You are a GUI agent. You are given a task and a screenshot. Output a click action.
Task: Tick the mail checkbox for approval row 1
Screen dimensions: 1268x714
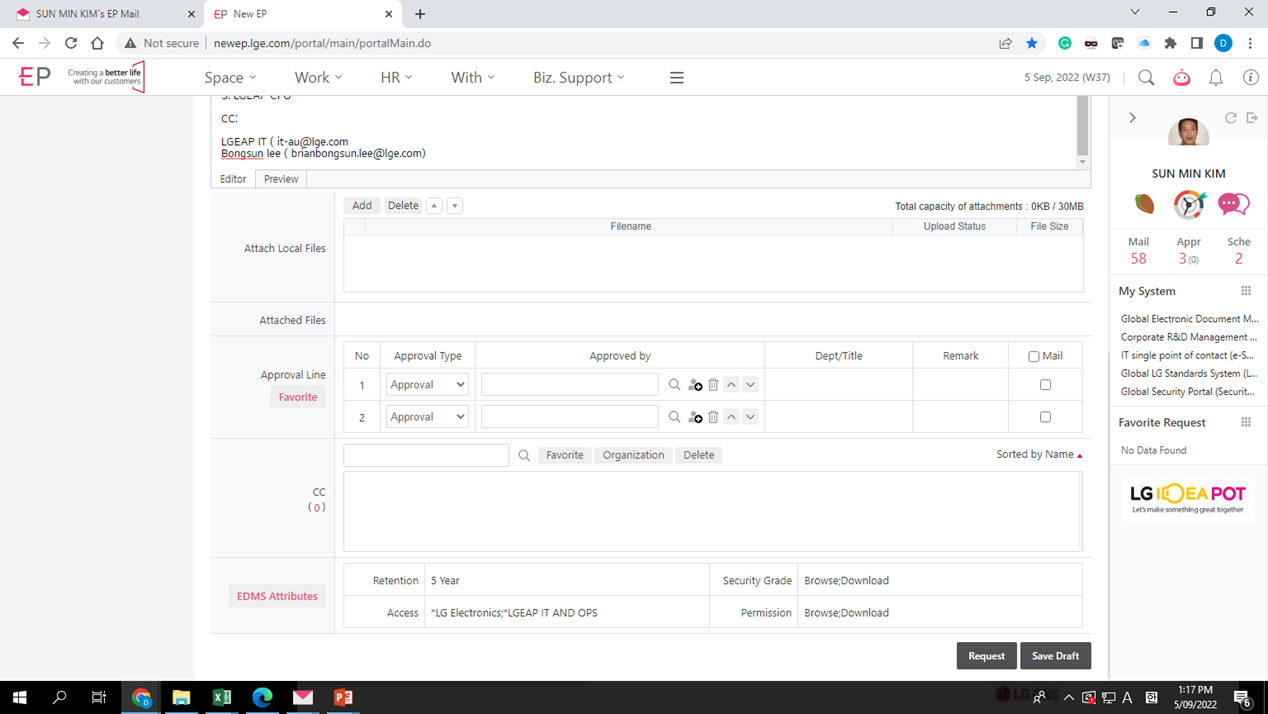1045,385
